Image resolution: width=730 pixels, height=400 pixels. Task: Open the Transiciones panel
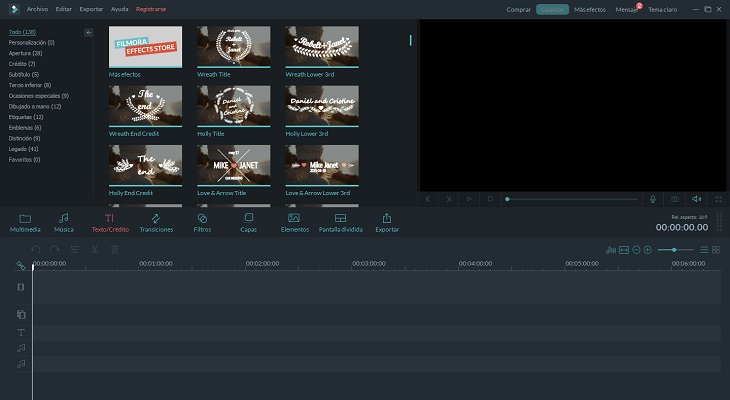click(156, 222)
